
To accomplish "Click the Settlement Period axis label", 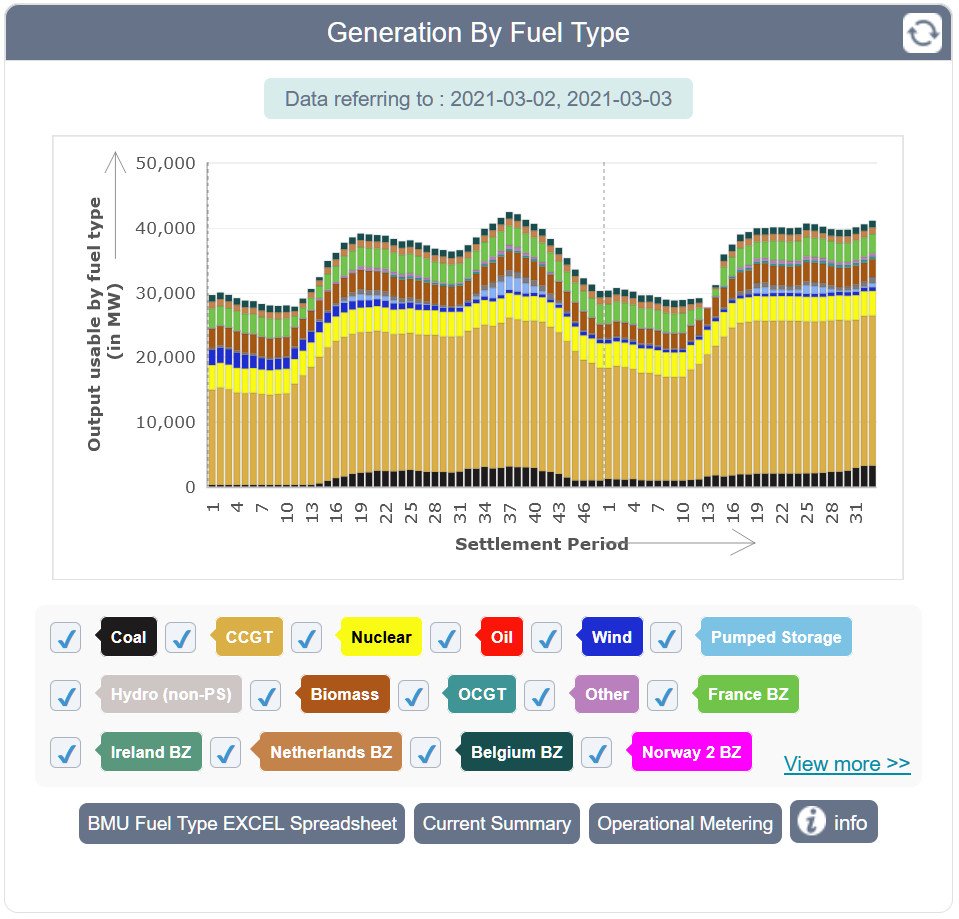I will pos(541,544).
